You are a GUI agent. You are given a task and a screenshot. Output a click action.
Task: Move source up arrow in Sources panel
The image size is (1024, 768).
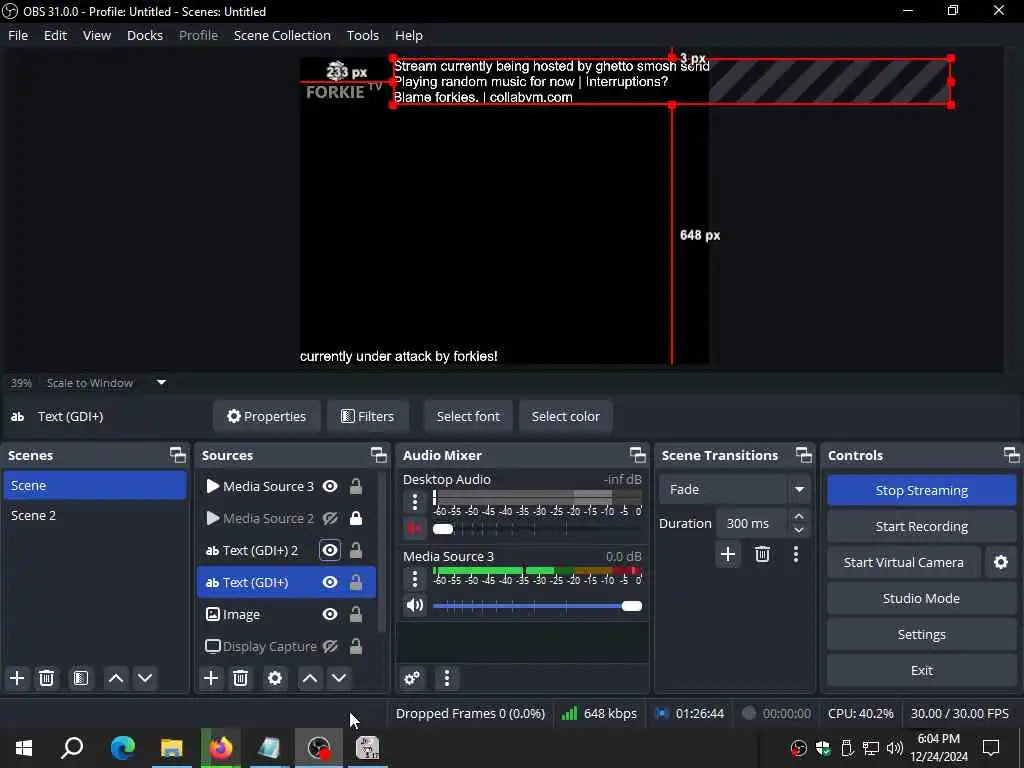[x=310, y=678]
